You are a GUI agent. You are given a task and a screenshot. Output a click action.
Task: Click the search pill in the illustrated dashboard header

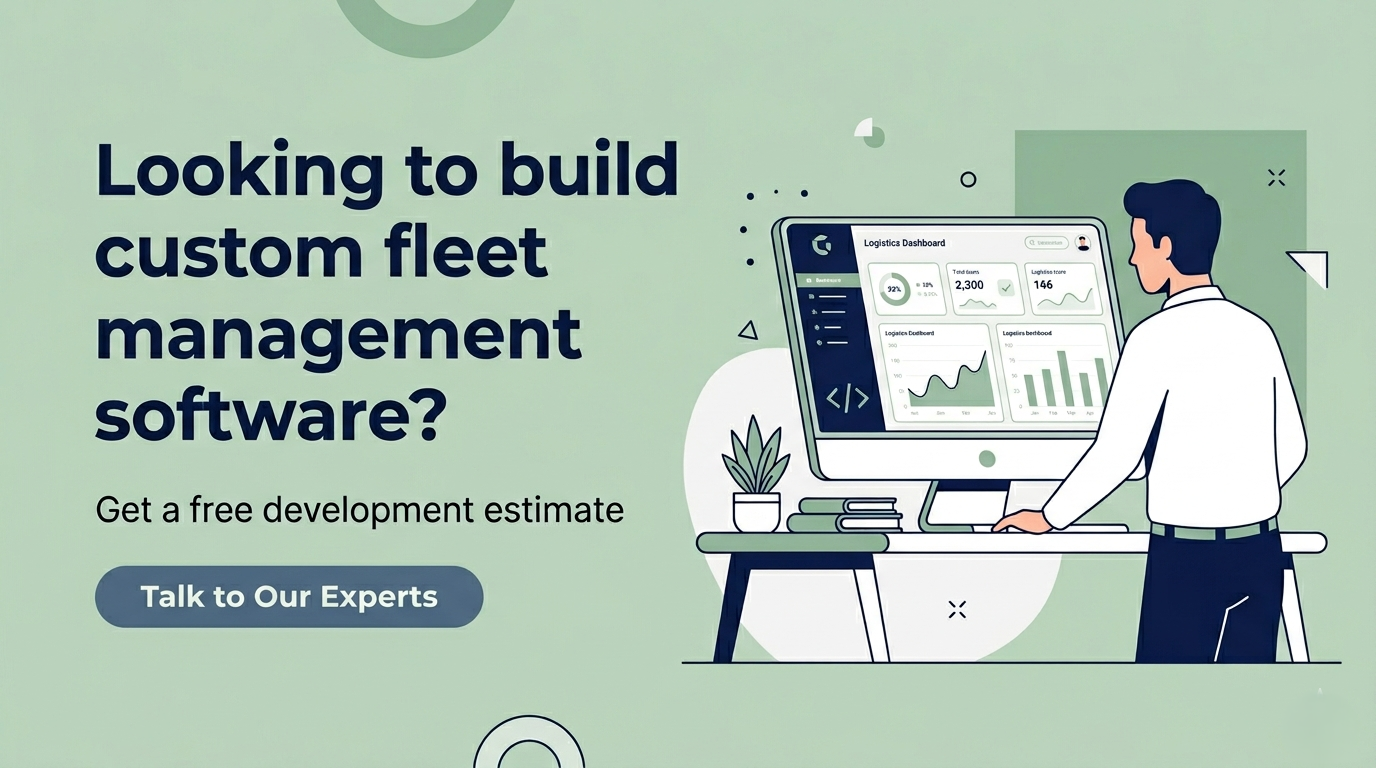click(x=1047, y=243)
